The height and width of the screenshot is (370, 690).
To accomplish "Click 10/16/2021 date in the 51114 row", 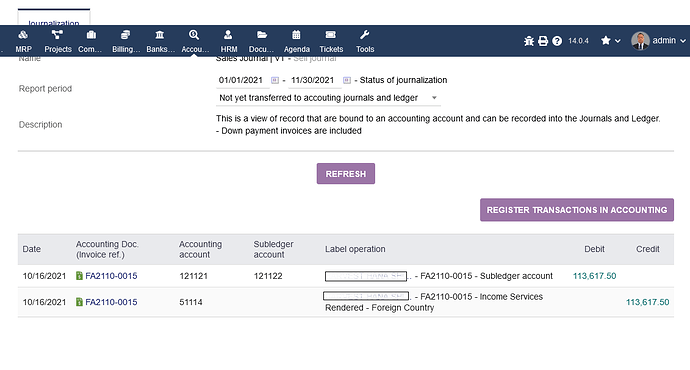I will tap(44, 302).
